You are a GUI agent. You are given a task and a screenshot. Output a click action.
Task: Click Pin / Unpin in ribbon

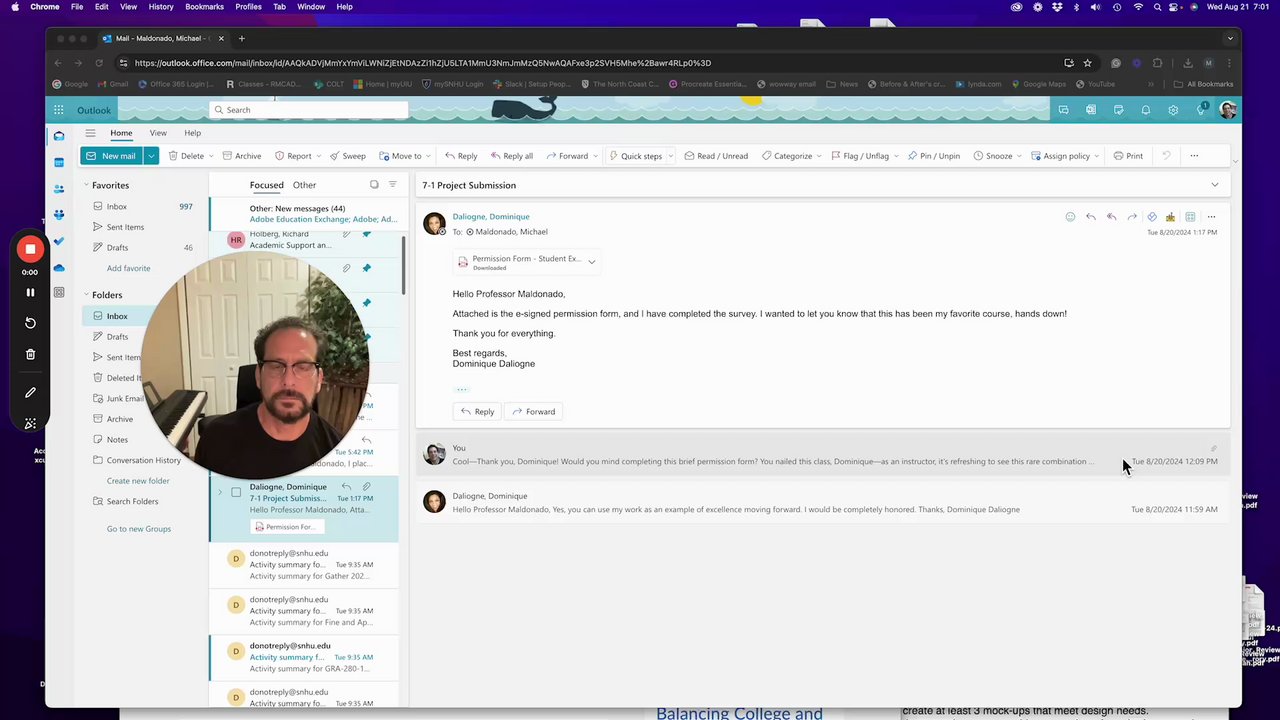pos(933,156)
